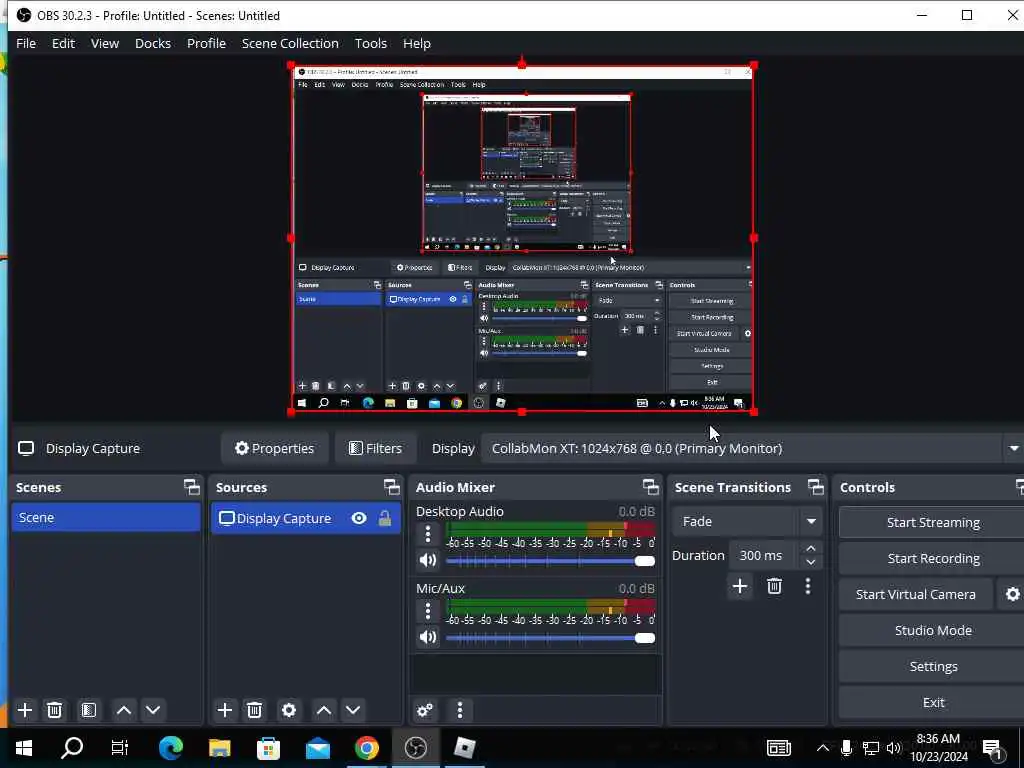Open Mic/Aux three-dot options
Screen dimensions: 1024x768
(x=428, y=611)
